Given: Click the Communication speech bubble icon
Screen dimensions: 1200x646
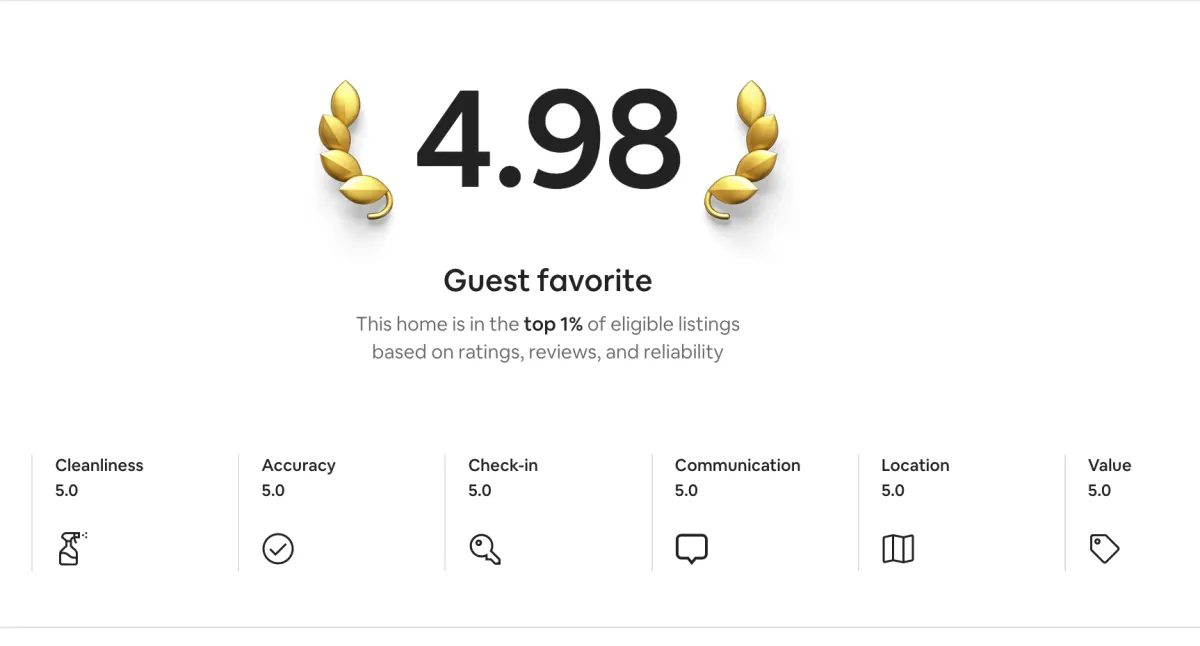Looking at the screenshot, I should (691, 549).
